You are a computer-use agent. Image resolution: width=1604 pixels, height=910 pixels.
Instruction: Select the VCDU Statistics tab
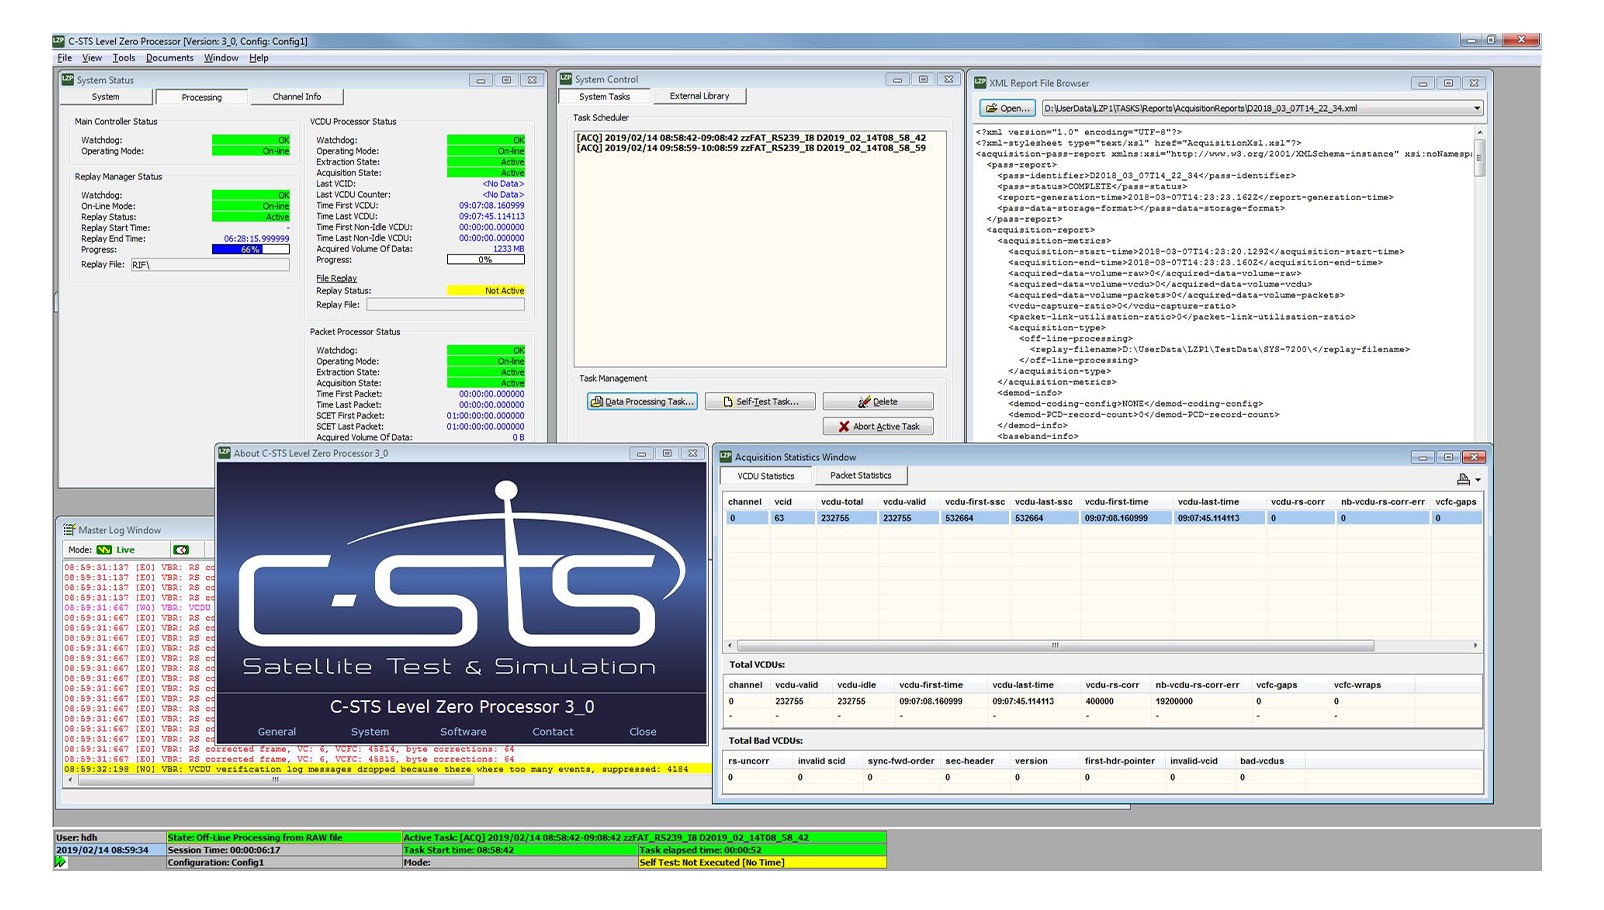pos(766,476)
